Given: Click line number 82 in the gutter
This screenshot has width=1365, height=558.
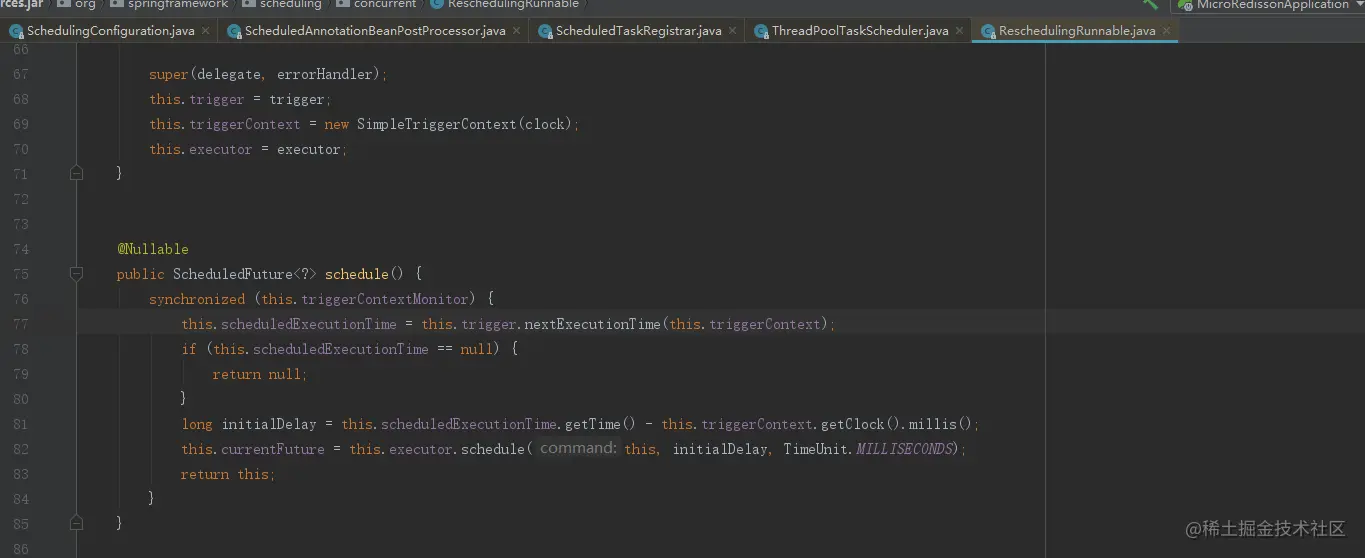Looking at the screenshot, I should coord(21,449).
